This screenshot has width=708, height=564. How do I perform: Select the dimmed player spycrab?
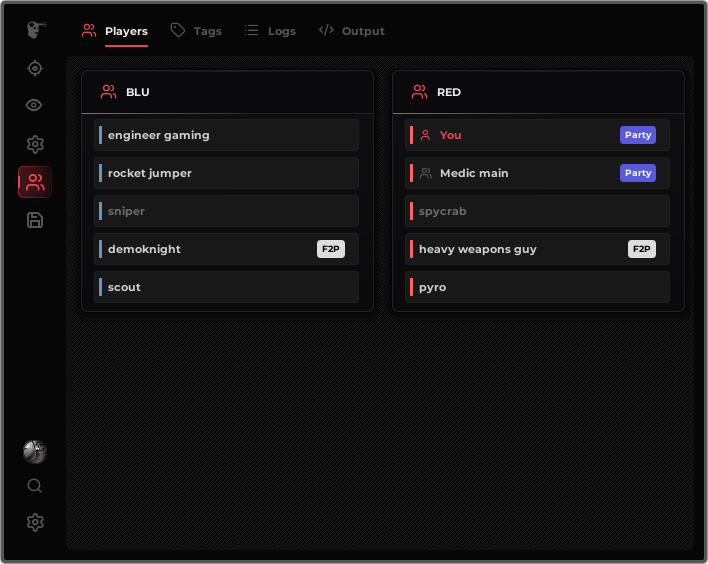coord(537,211)
